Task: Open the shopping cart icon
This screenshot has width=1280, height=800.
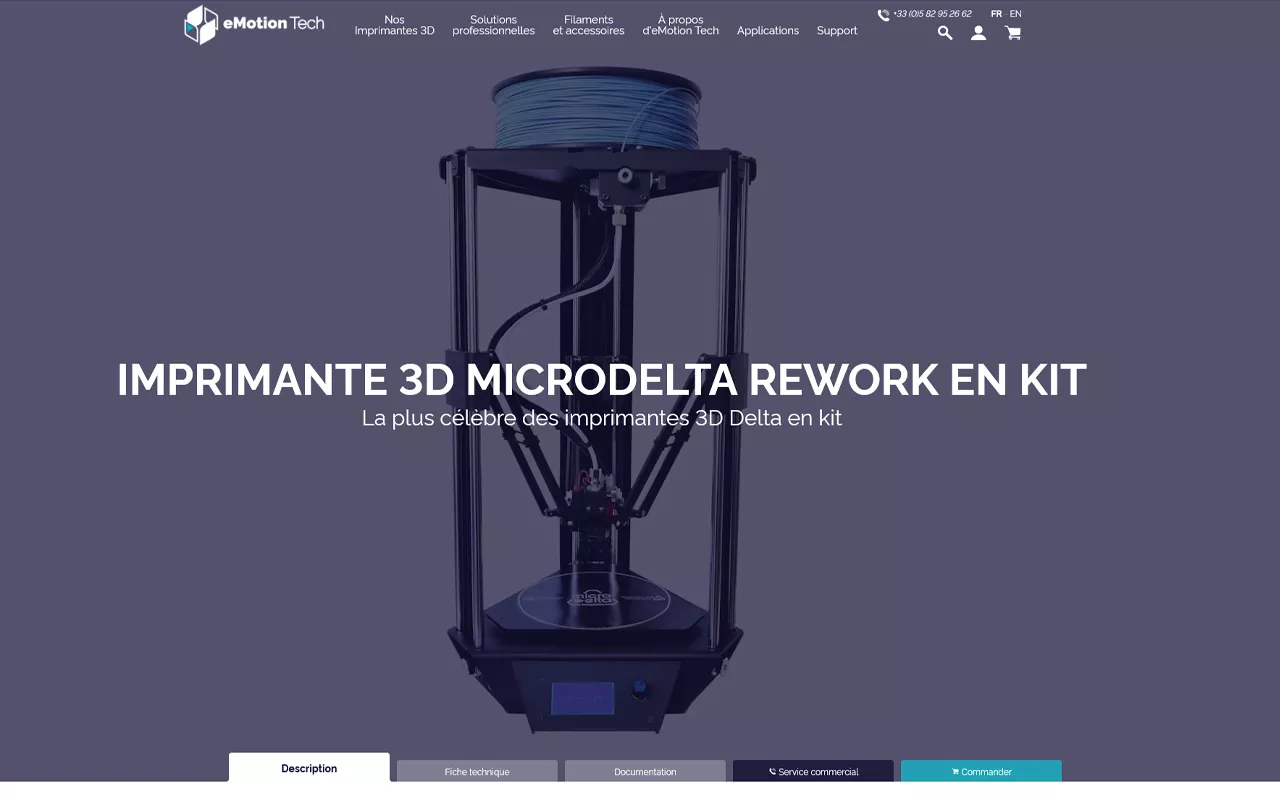Action: pyautogui.click(x=1013, y=33)
